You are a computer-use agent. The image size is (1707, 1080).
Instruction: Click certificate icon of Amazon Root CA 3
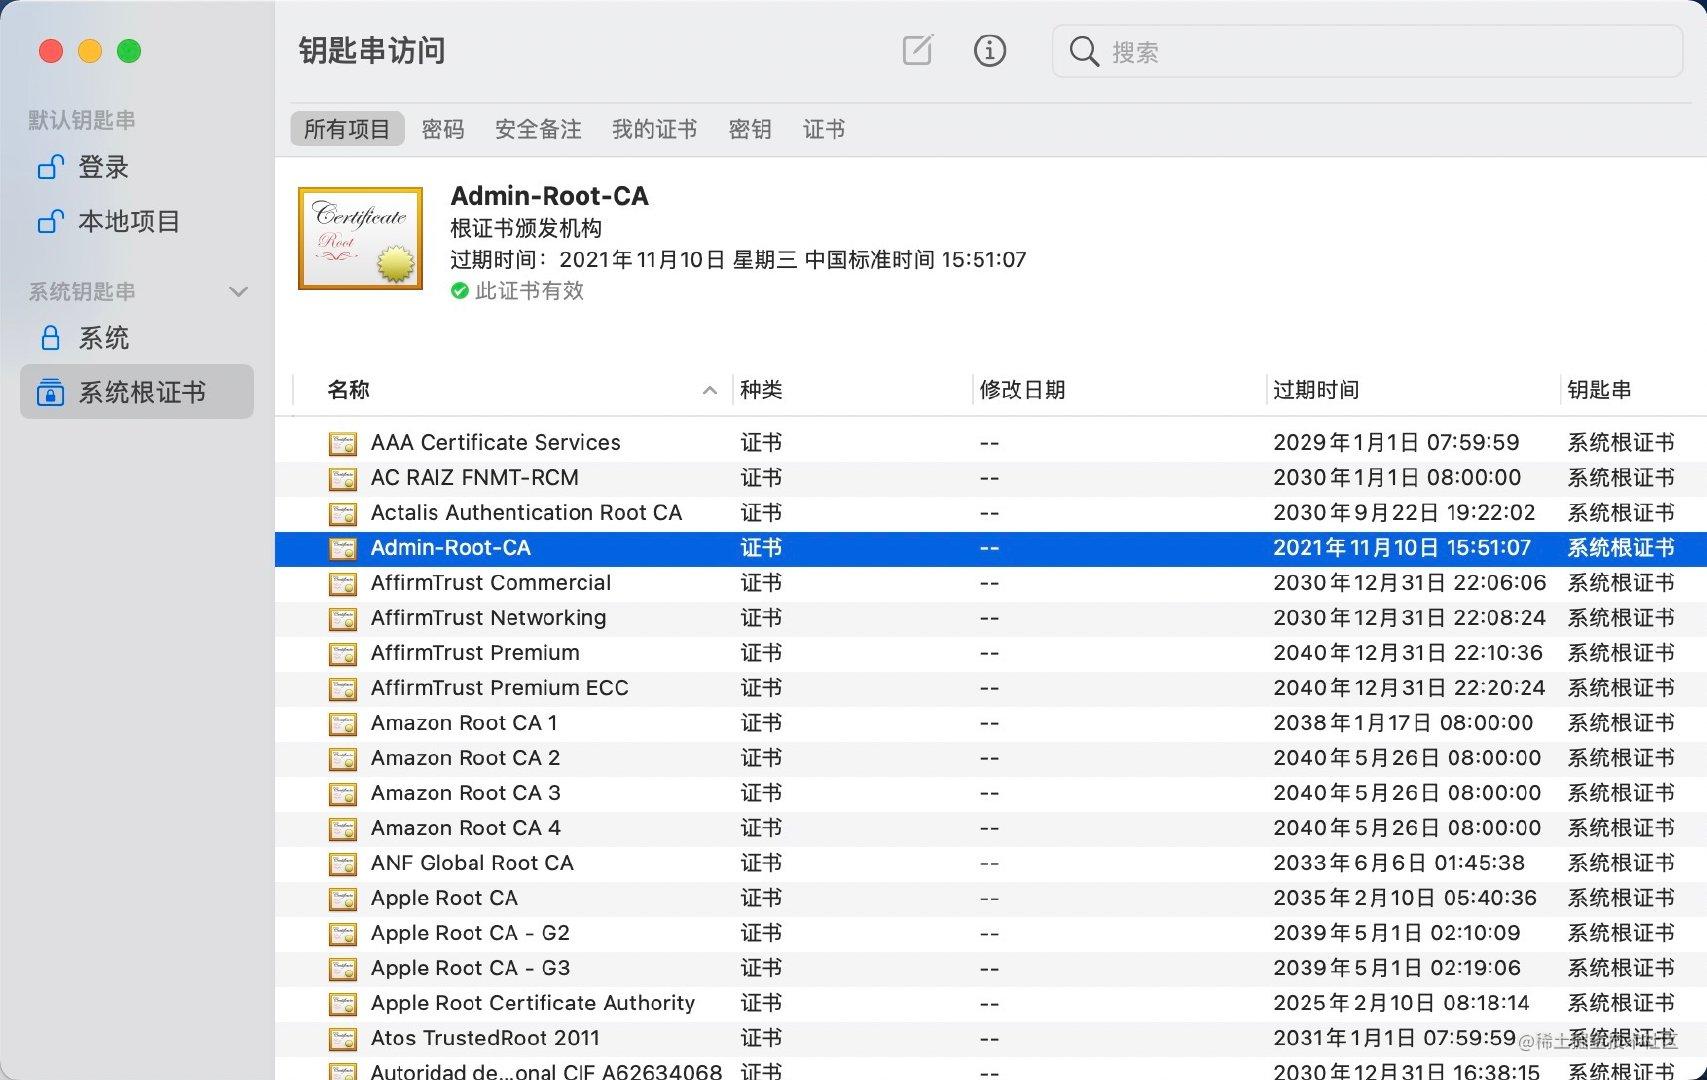coord(343,793)
